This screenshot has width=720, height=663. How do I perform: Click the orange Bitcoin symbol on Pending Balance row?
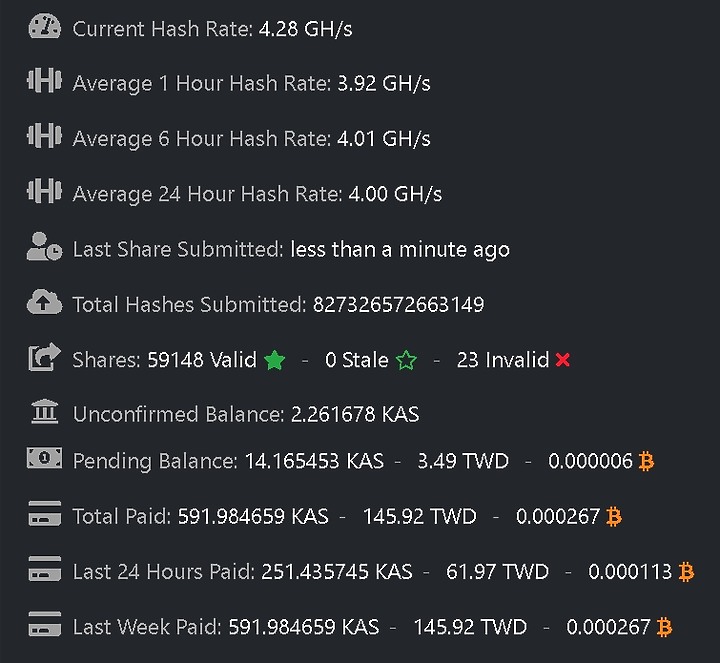pyautogui.click(x=647, y=461)
